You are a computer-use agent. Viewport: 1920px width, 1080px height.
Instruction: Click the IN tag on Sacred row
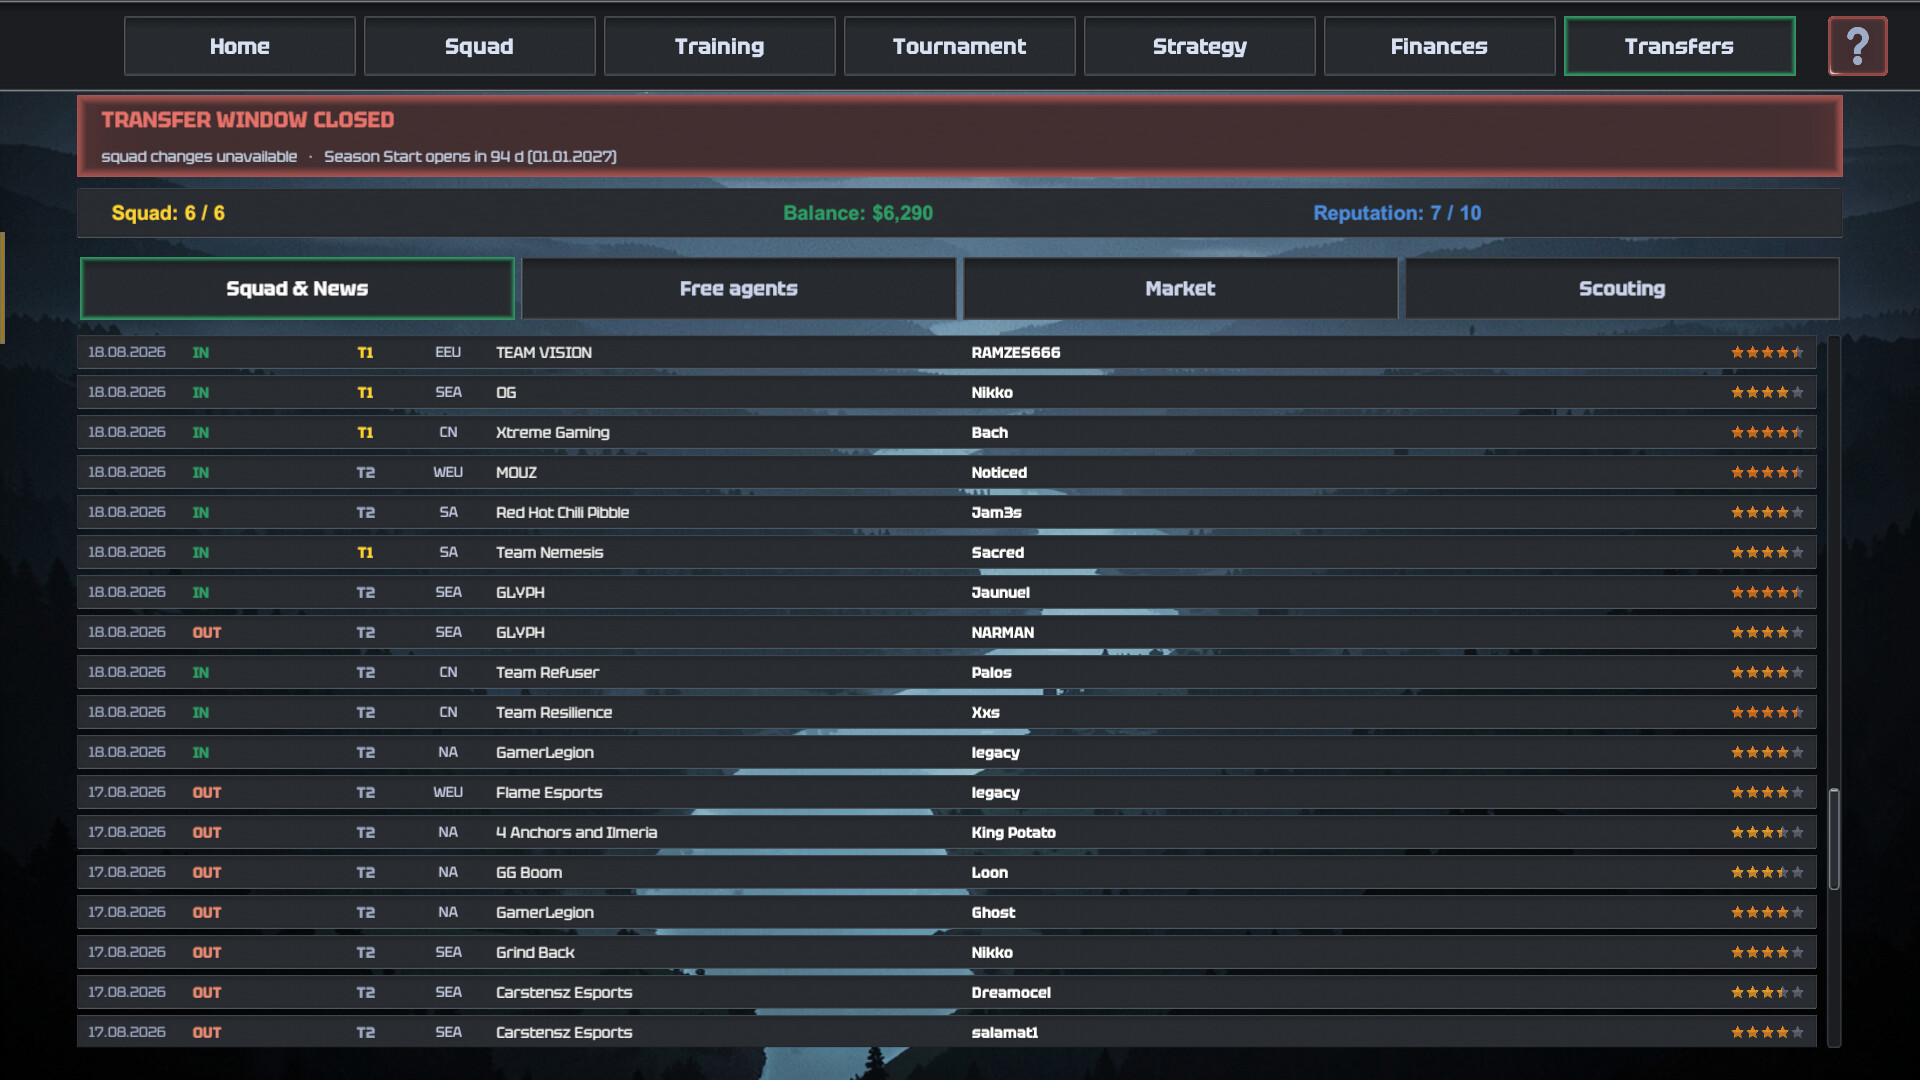click(201, 552)
